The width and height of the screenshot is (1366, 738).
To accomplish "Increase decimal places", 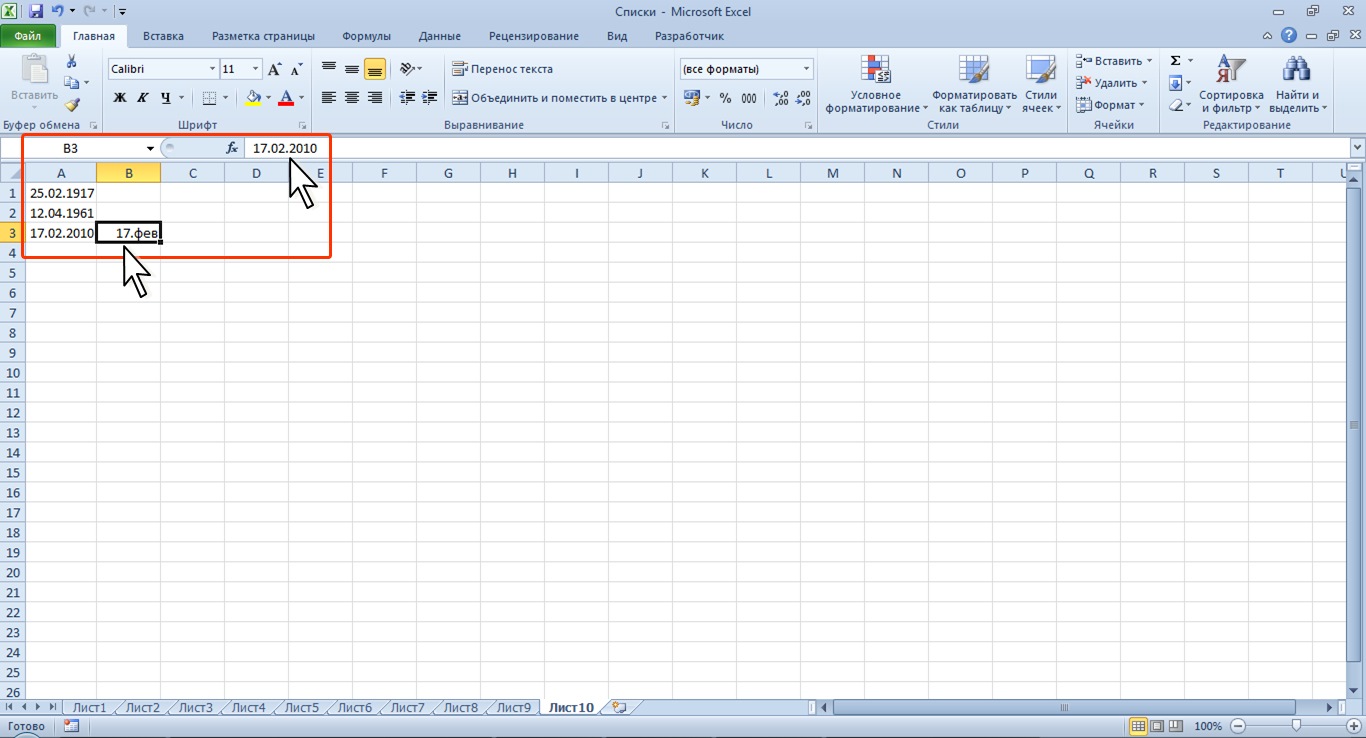I will [781, 98].
